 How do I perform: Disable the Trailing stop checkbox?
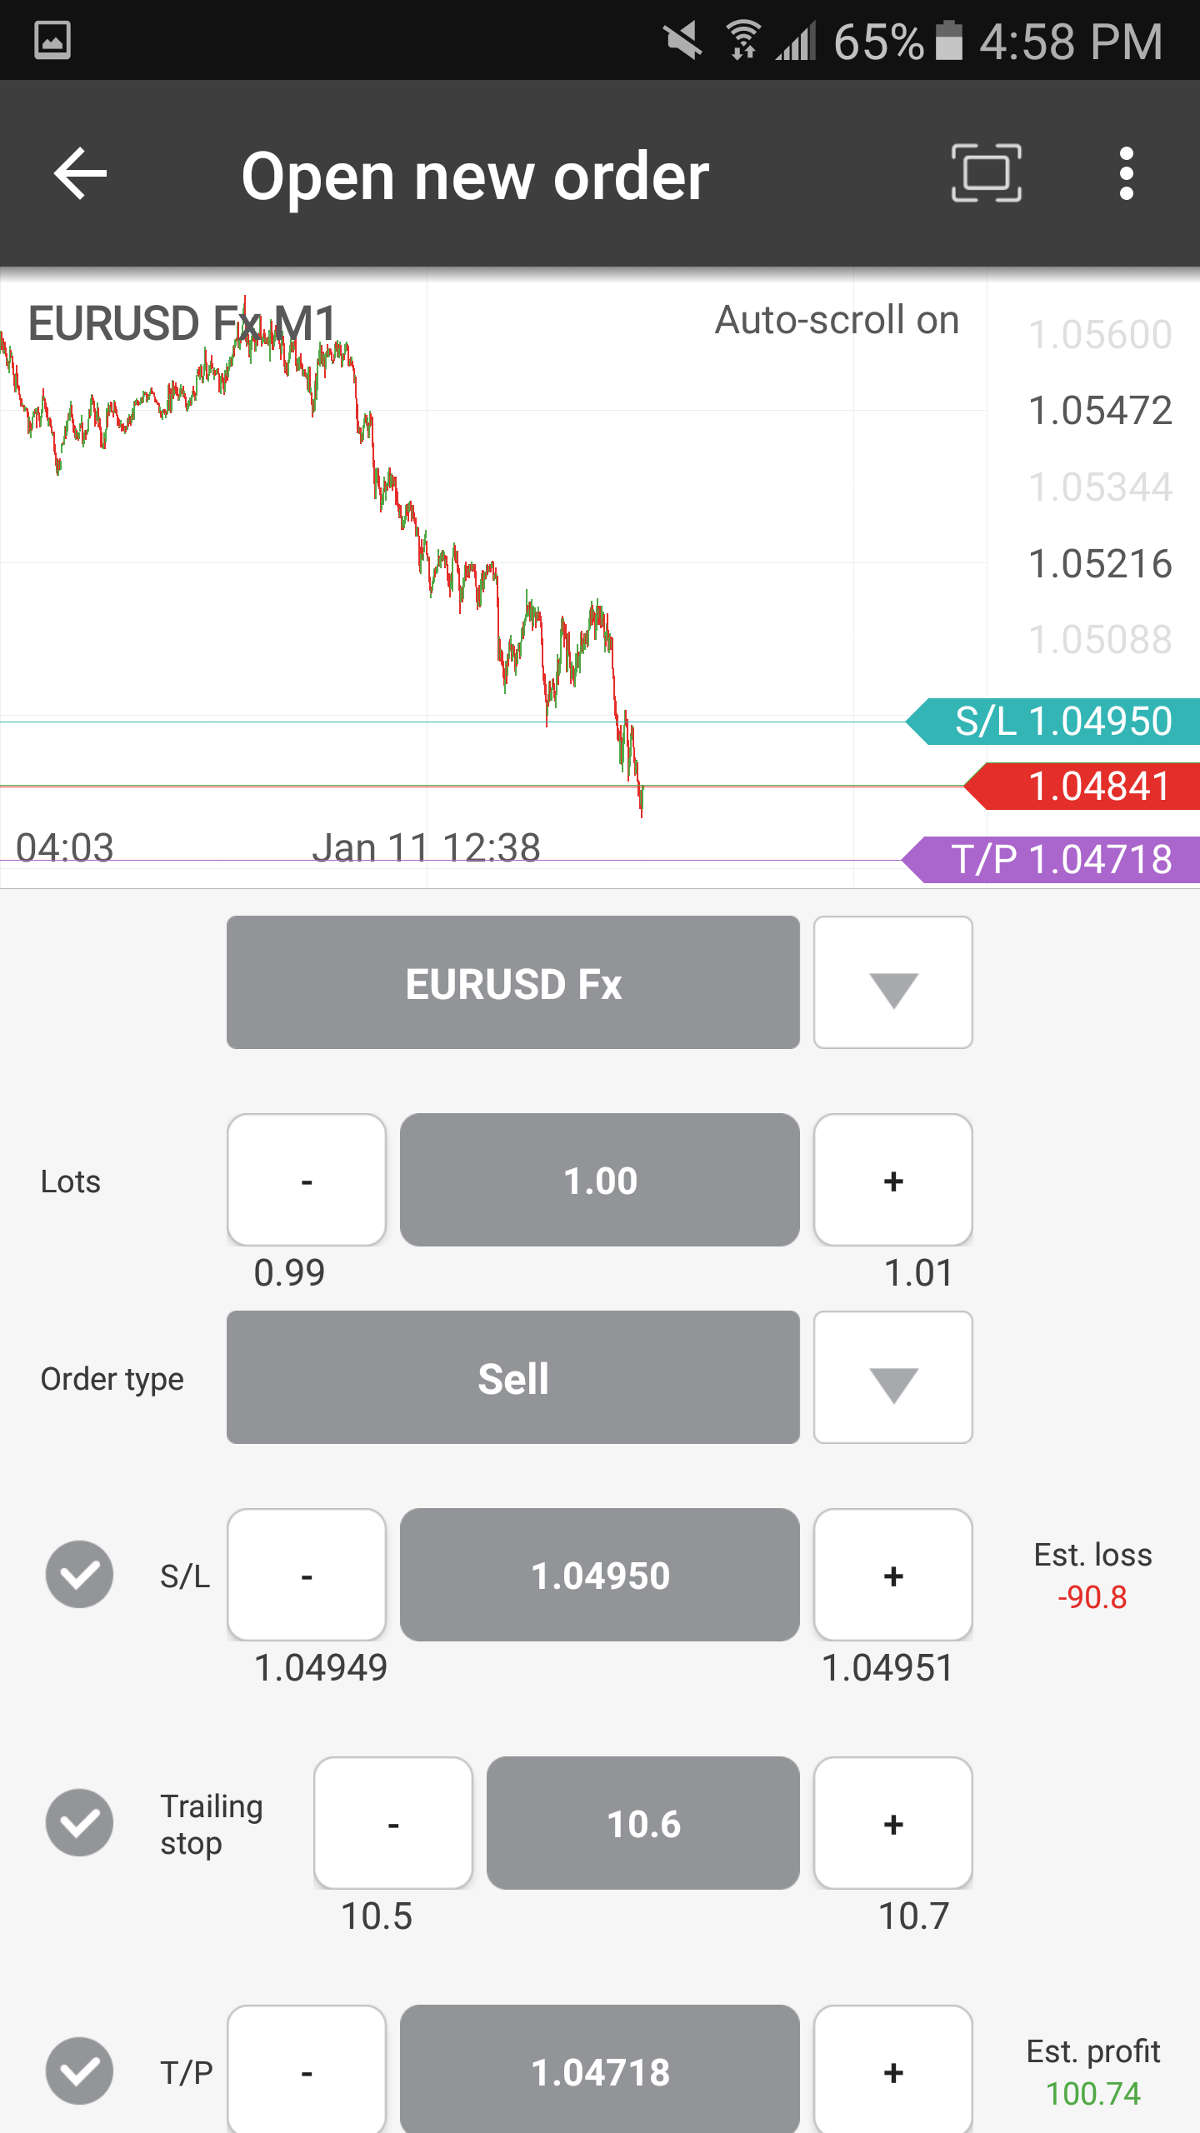79,1823
